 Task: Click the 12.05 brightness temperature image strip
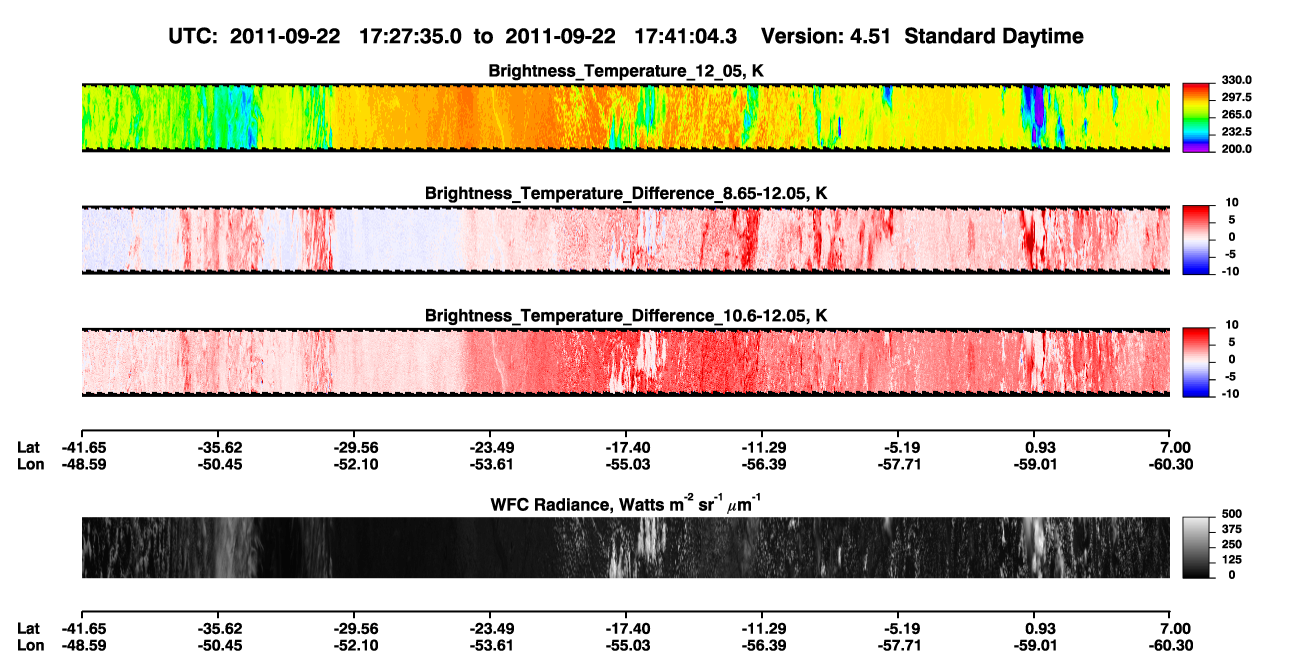click(x=625, y=118)
